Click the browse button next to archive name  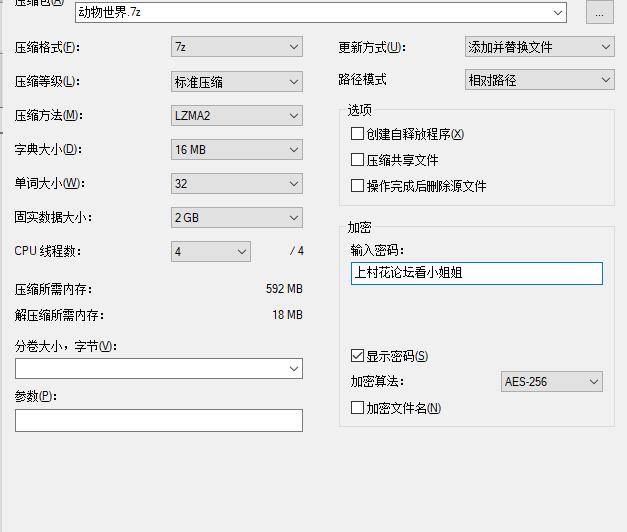point(599,12)
